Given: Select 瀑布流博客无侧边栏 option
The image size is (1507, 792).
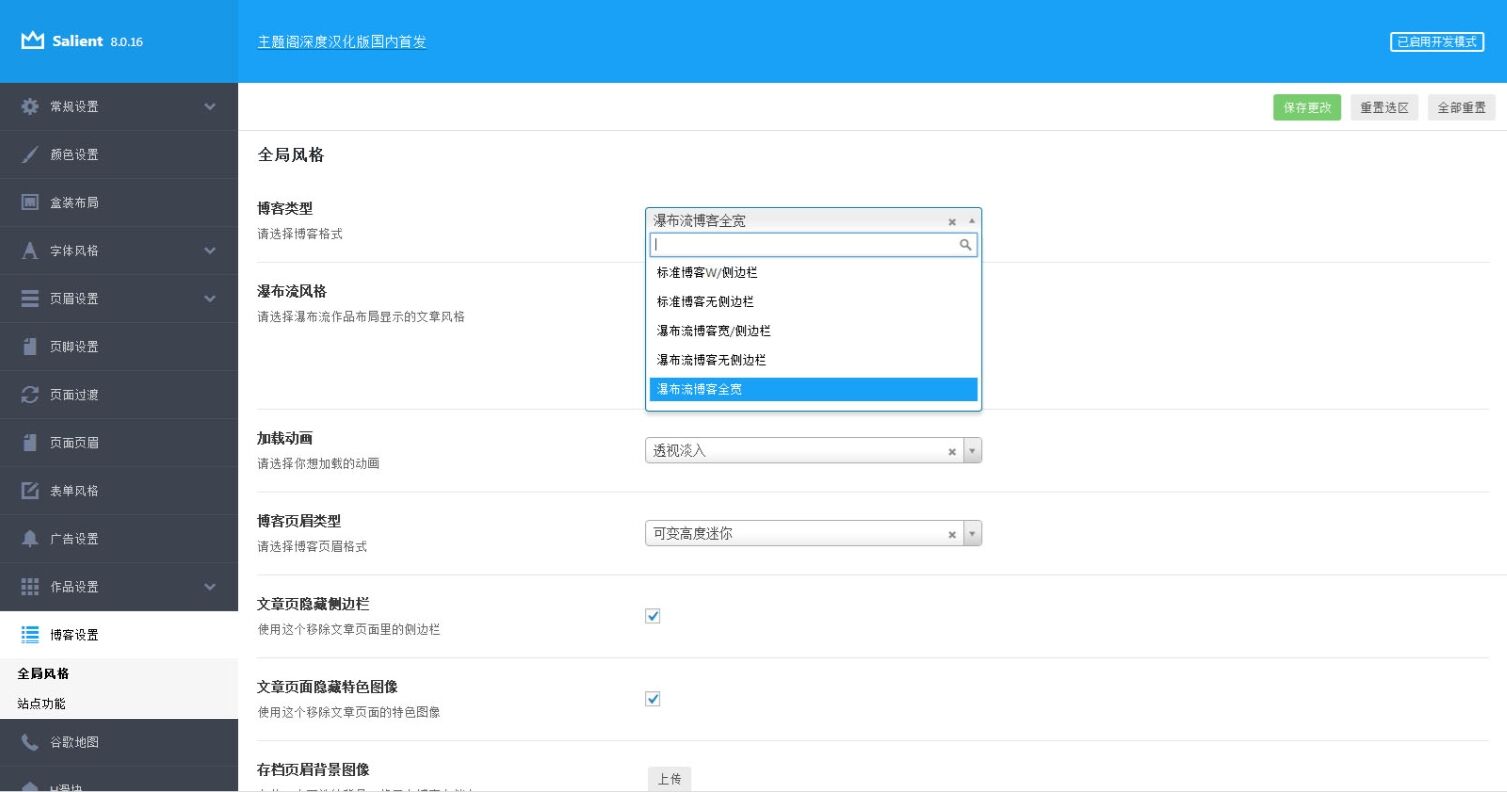Looking at the screenshot, I should click(x=813, y=360).
